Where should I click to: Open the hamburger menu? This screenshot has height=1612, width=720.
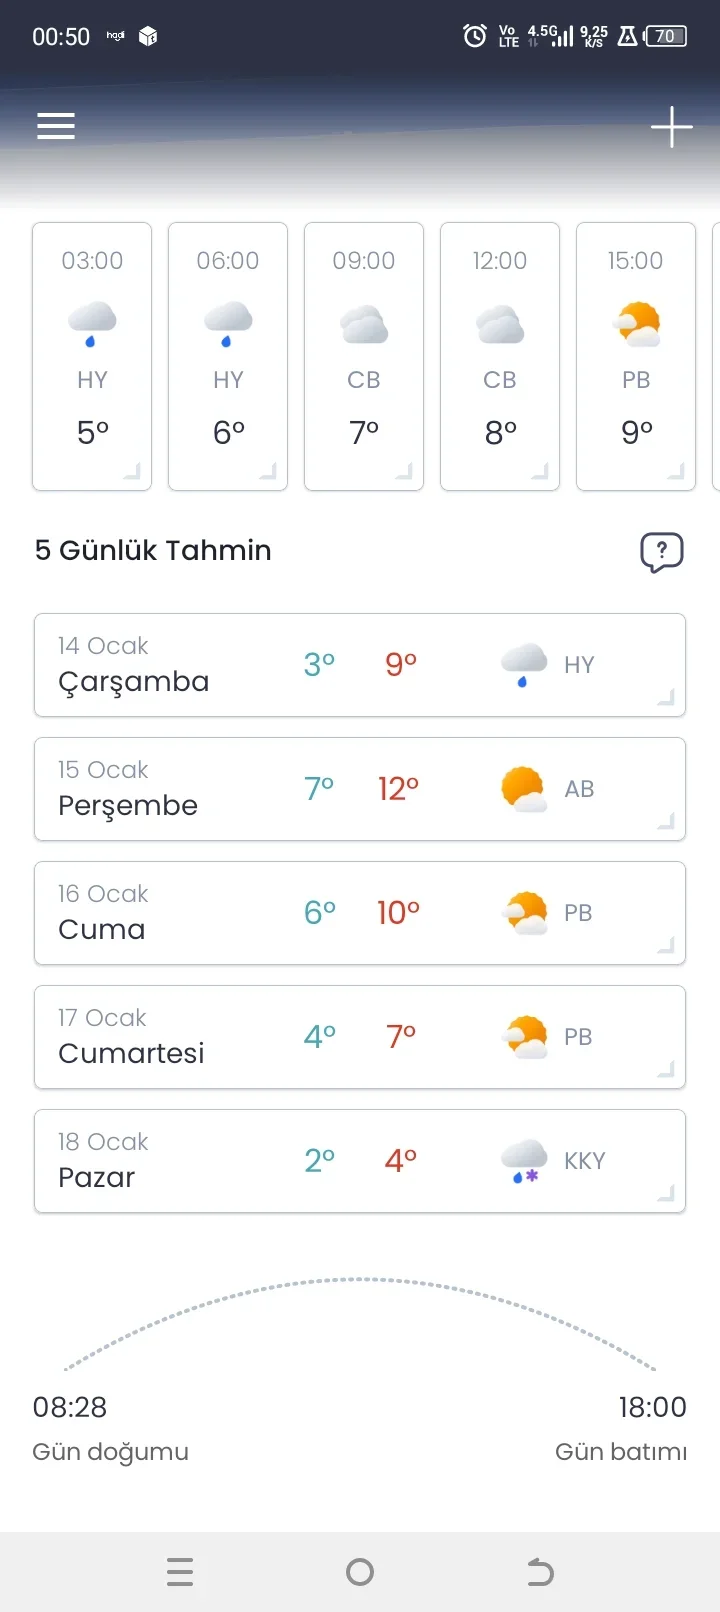click(x=56, y=126)
